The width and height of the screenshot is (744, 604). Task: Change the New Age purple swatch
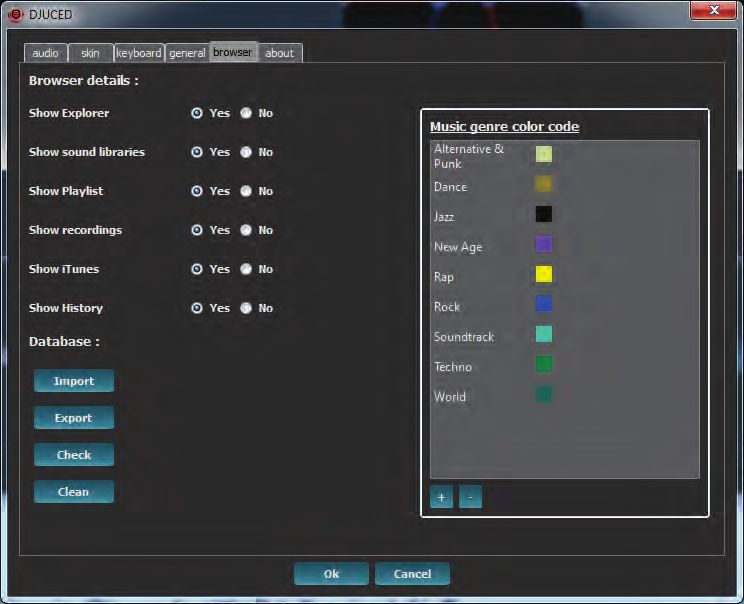(x=544, y=244)
